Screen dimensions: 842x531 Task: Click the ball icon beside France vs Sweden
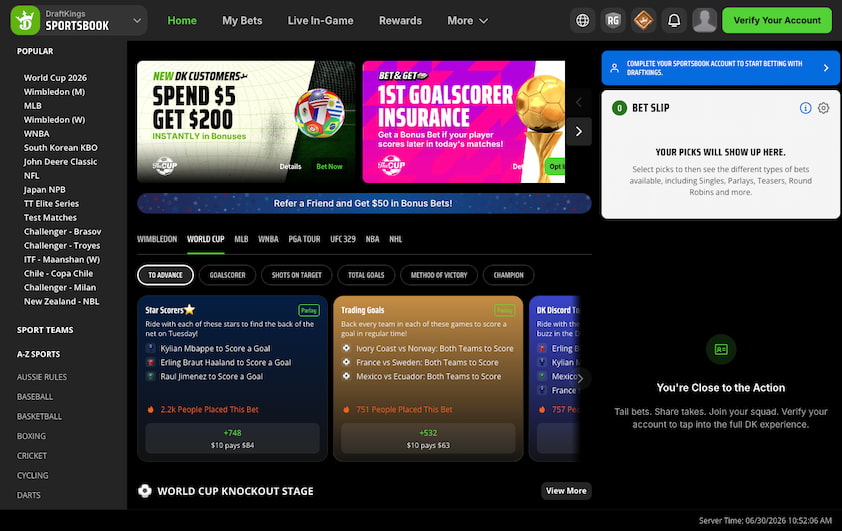pos(346,362)
